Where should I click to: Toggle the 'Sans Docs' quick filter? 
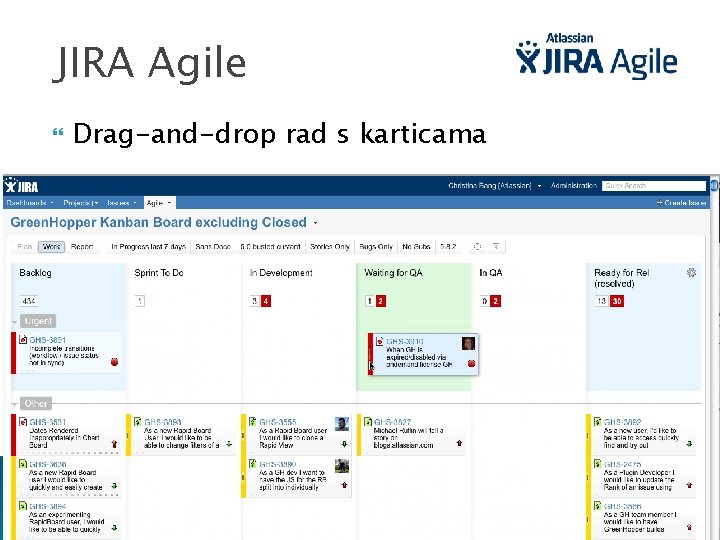tap(213, 247)
